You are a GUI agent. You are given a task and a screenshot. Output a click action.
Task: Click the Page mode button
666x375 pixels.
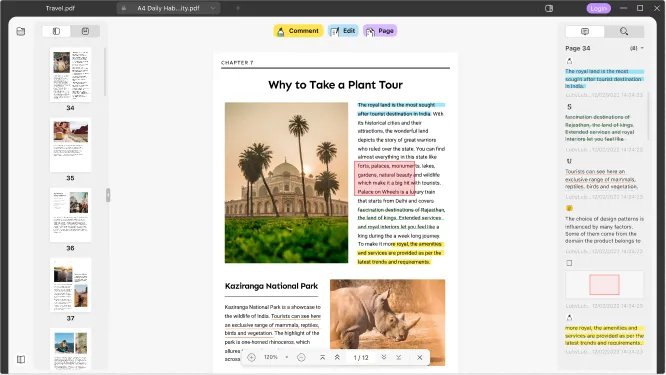380,31
